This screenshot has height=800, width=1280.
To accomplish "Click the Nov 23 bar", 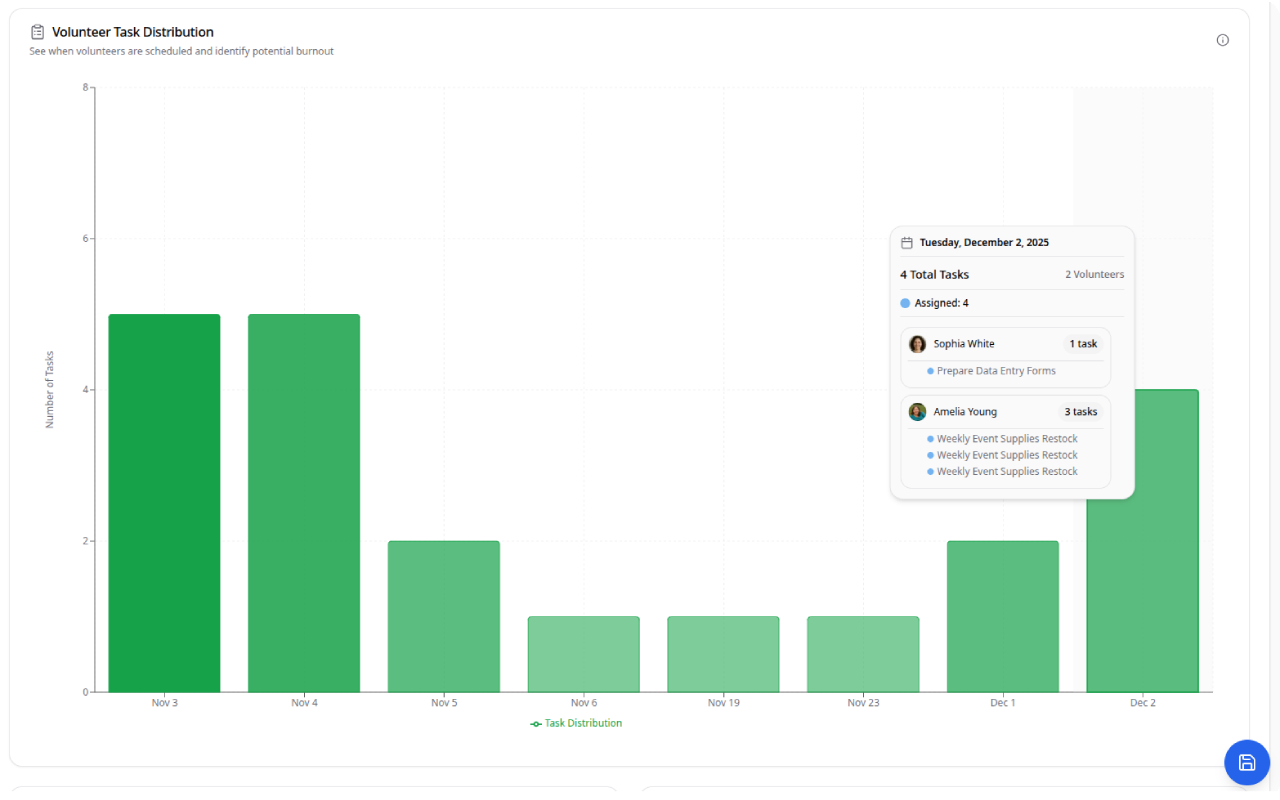I will tap(863, 654).
